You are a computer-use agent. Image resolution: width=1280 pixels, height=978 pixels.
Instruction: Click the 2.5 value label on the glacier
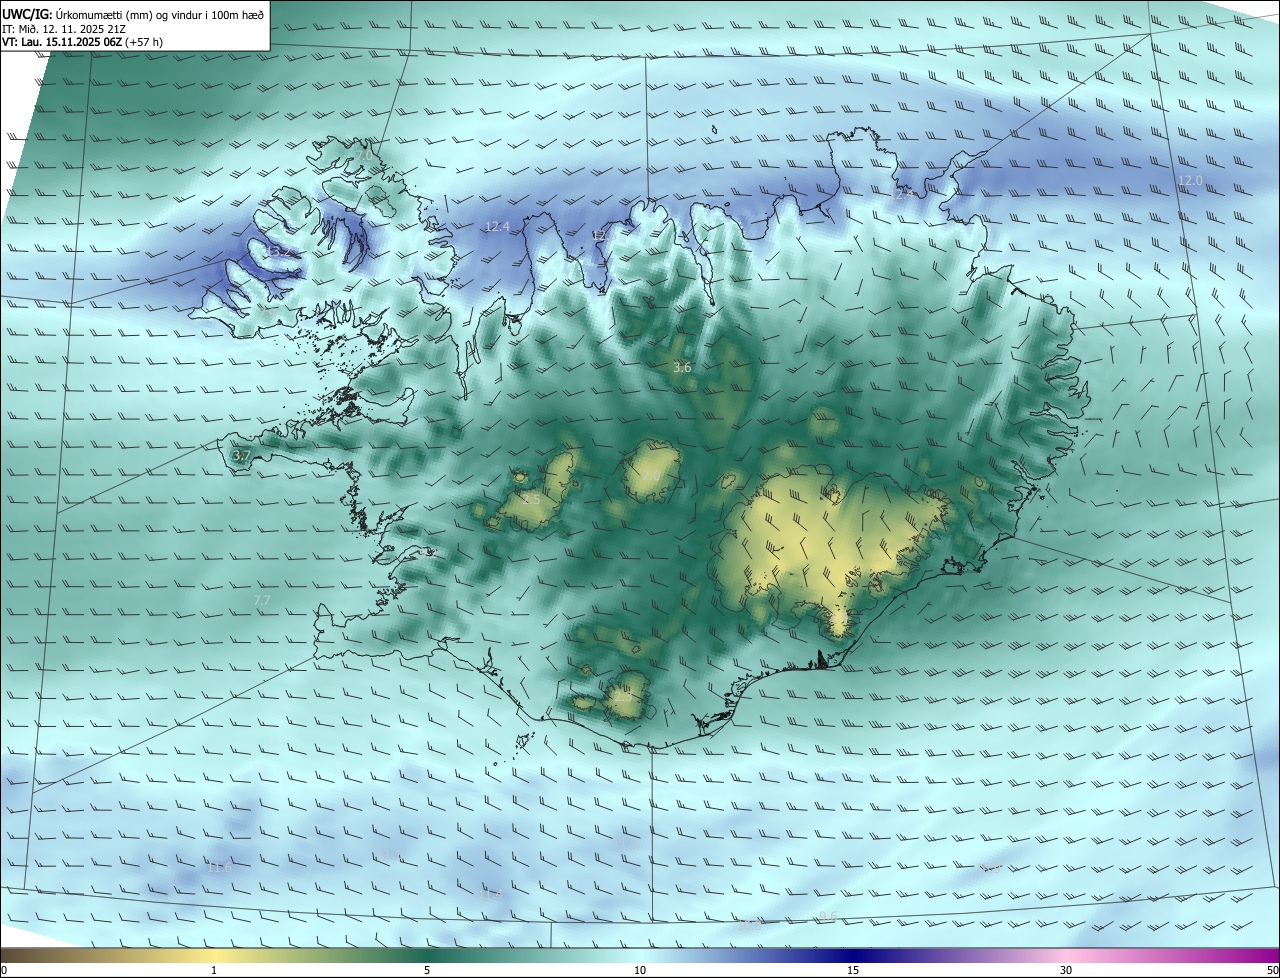(531, 499)
